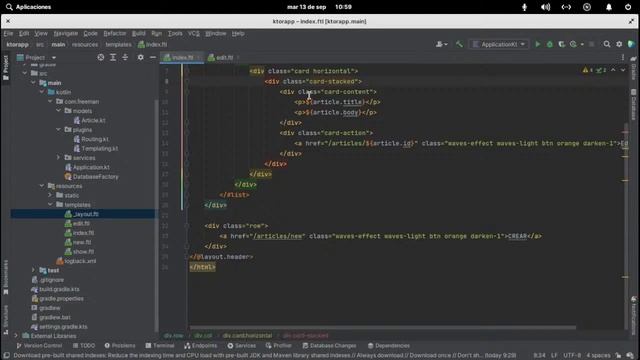The width and height of the screenshot is (640, 360).
Task: Open Dependencies tool window
Action: [389, 346]
